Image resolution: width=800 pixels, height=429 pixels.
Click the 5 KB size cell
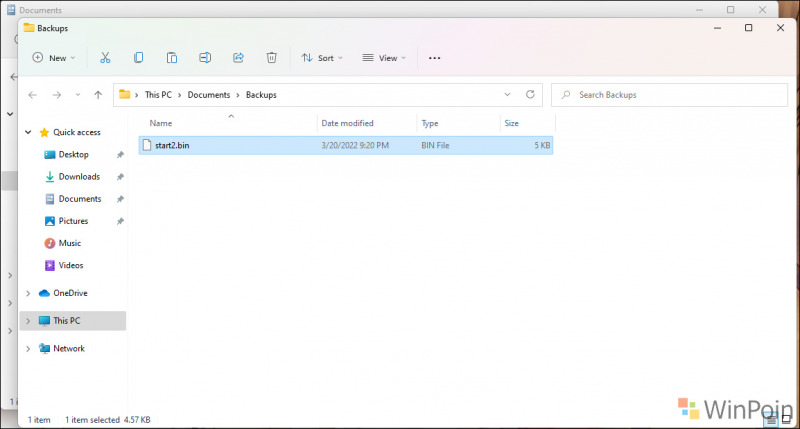click(542, 145)
